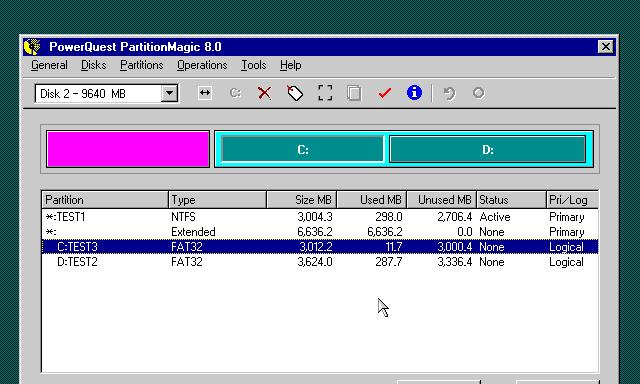The height and width of the screenshot is (384, 640).
Task: Click the red checkmark check partition icon
Action: (x=384, y=93)
